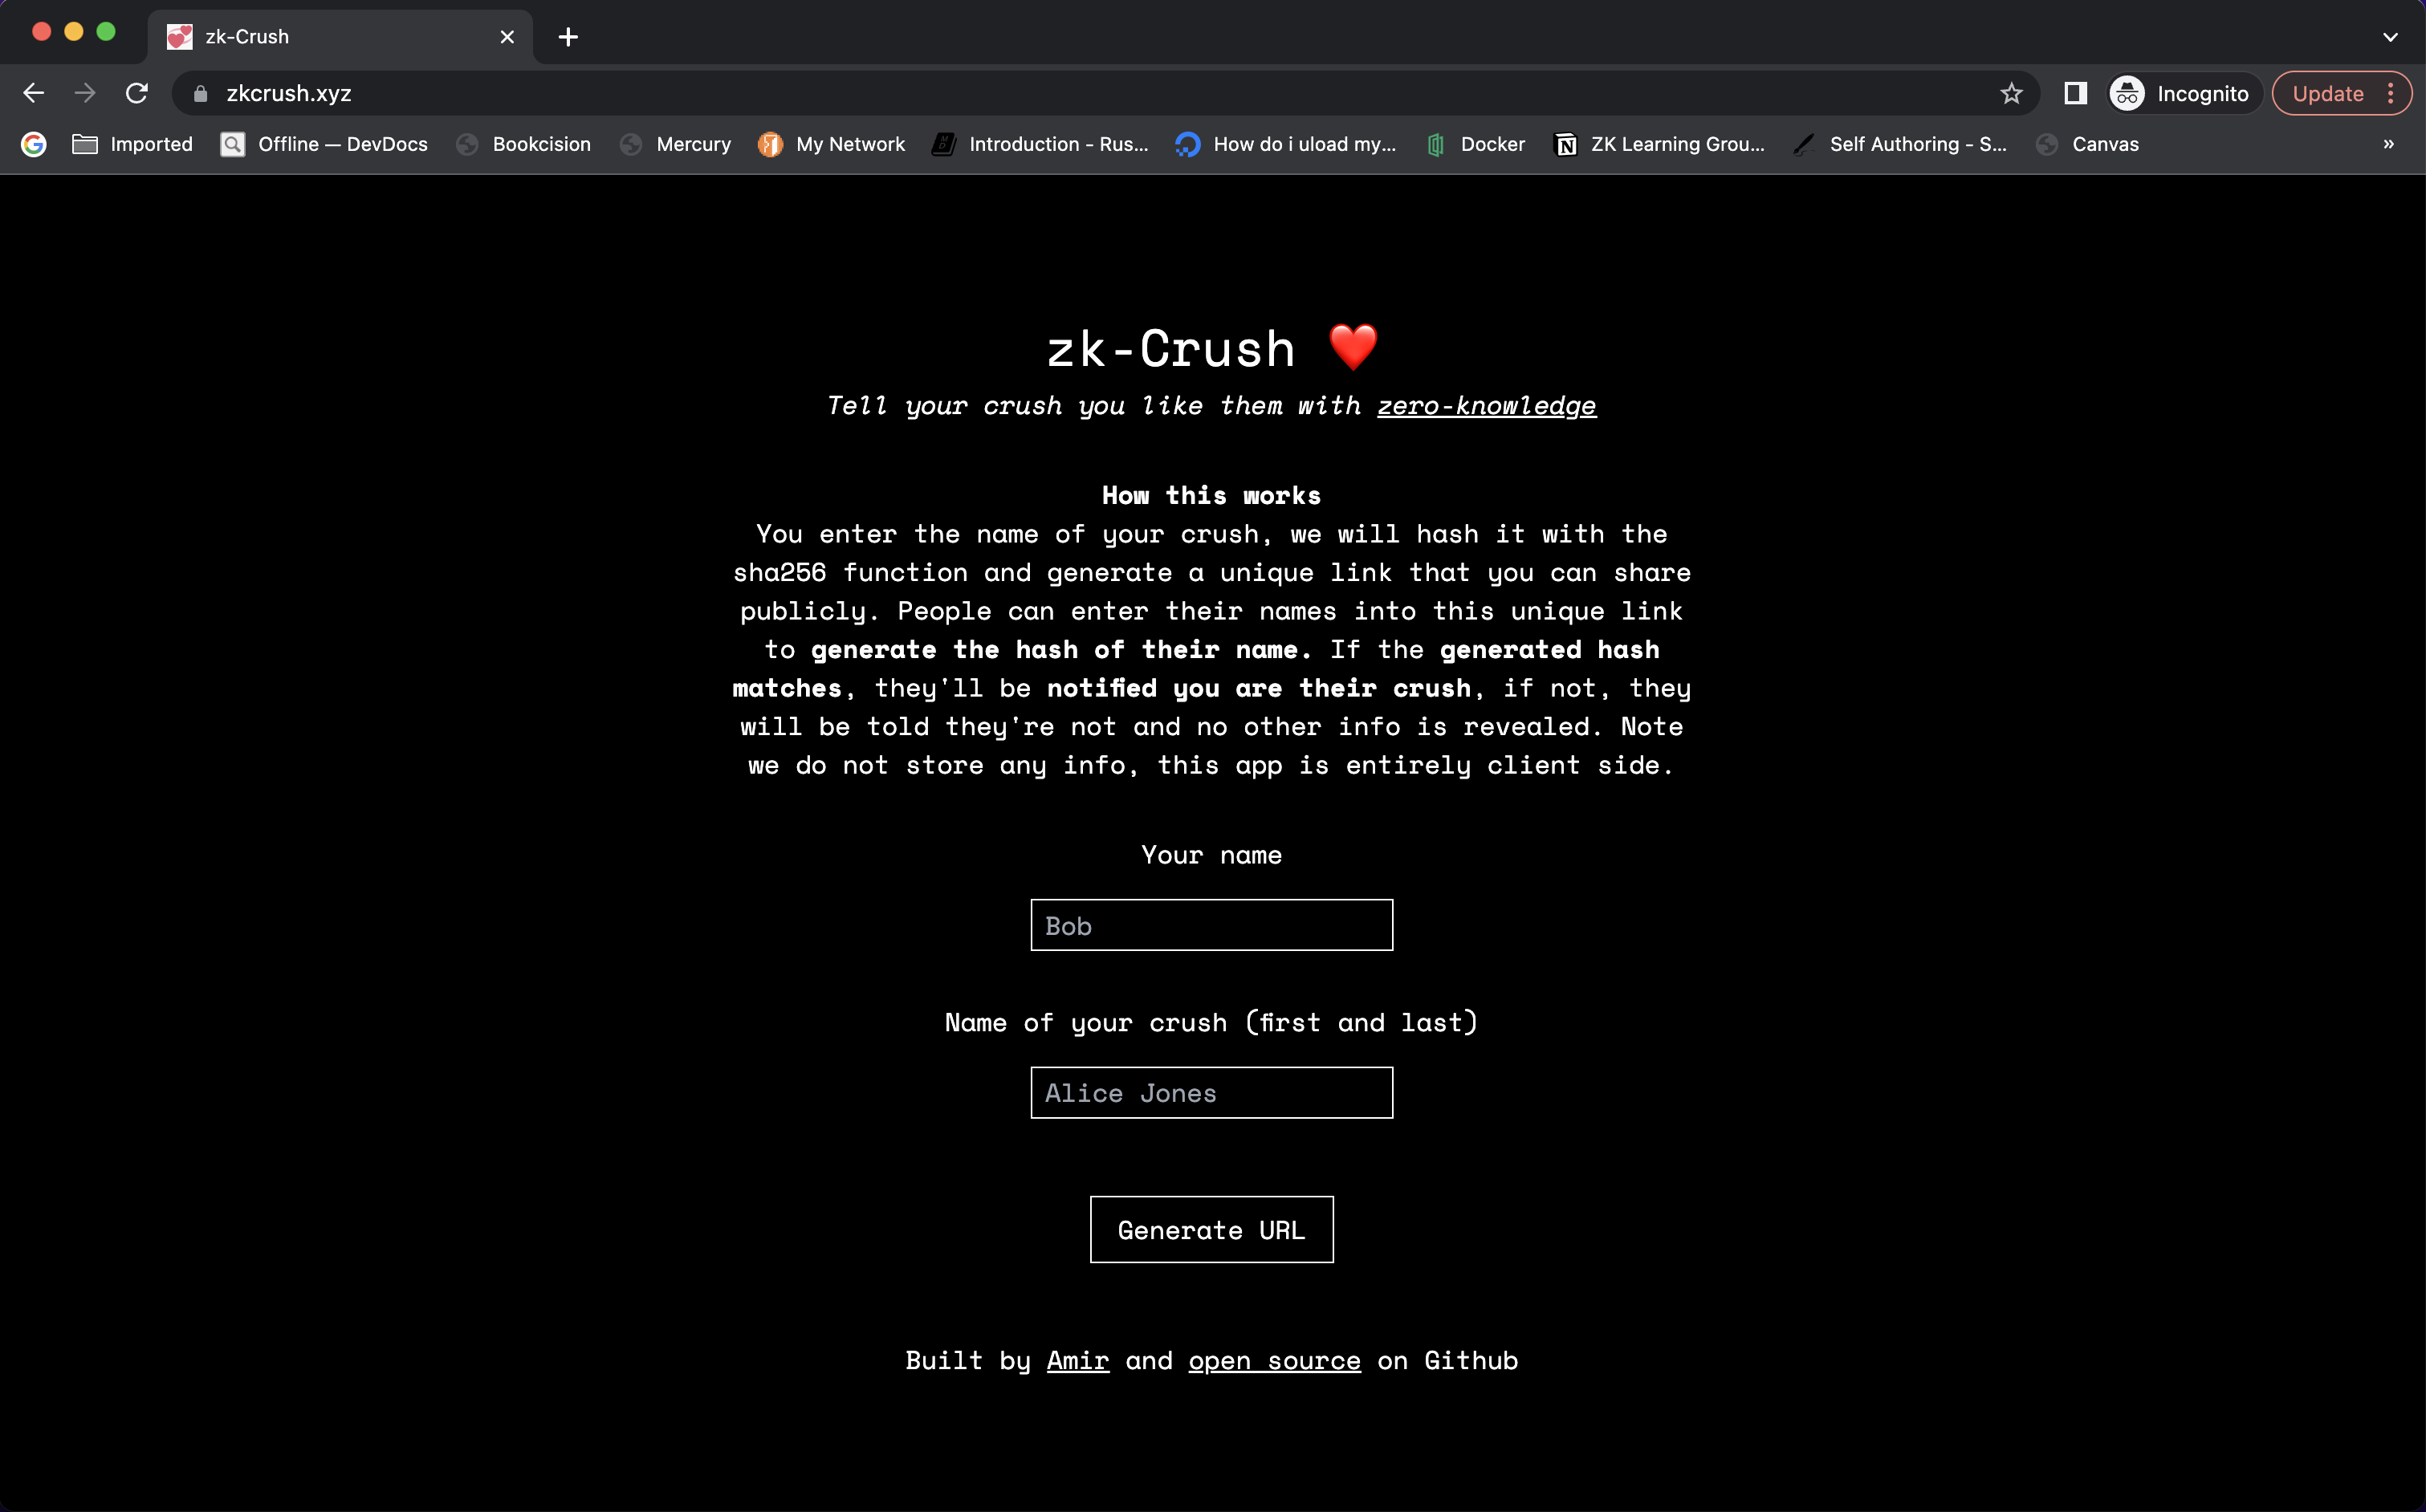Open Chrome three-dot menu
Viewport: 2426px width, 1512px height.
(2391, 93)
